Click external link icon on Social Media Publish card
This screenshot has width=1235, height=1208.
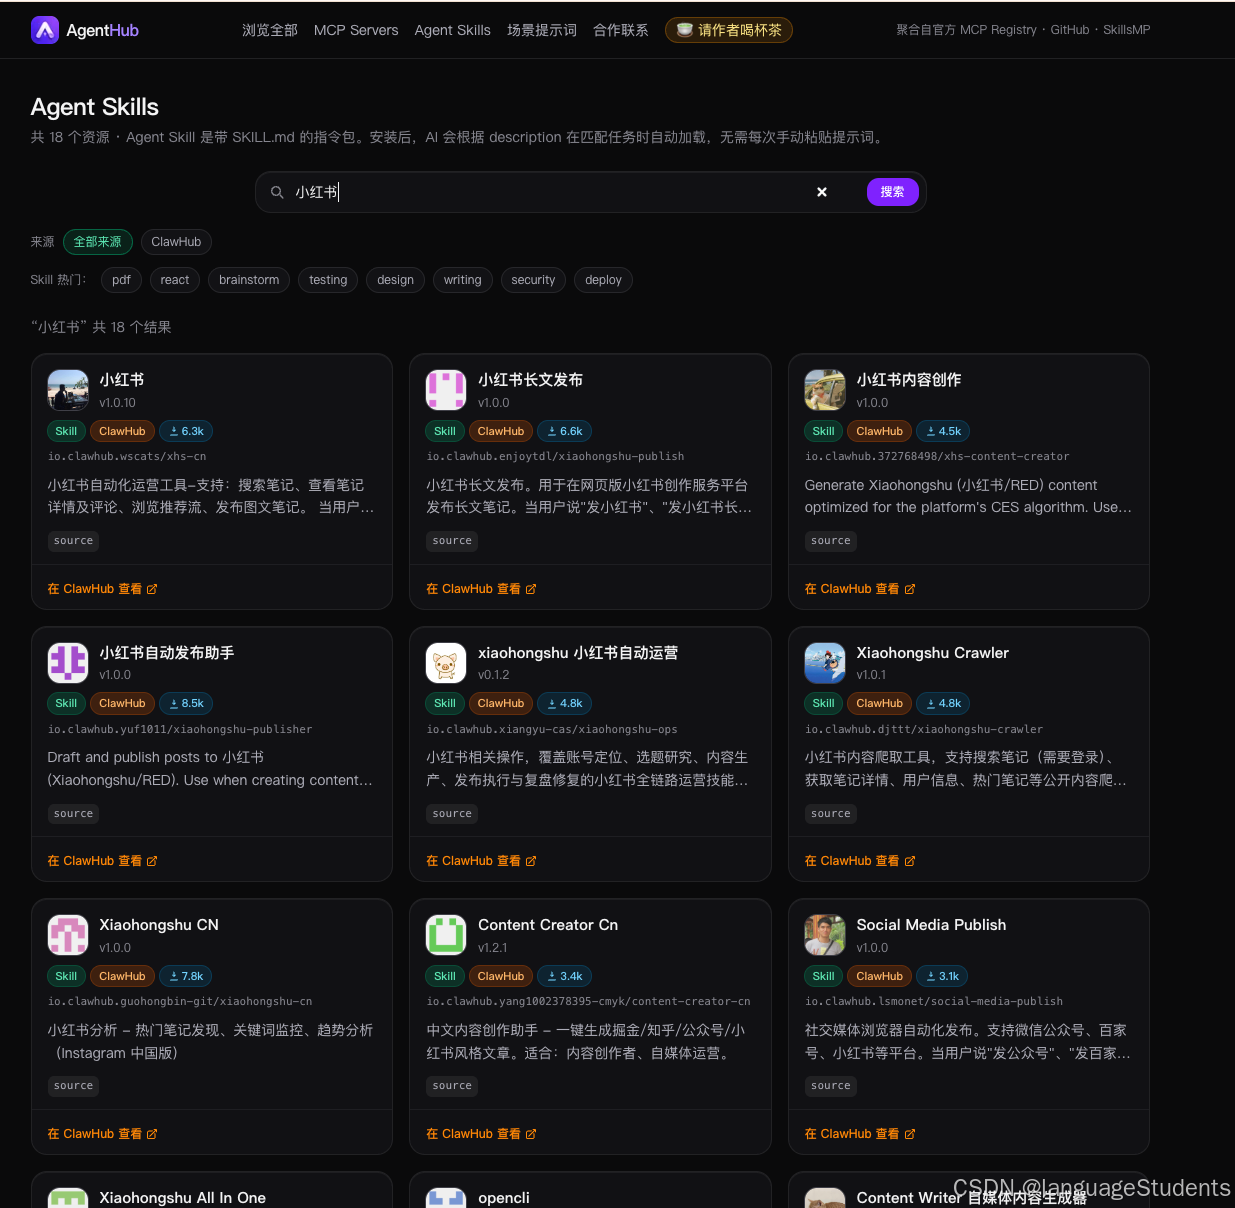click(910, 1134)
